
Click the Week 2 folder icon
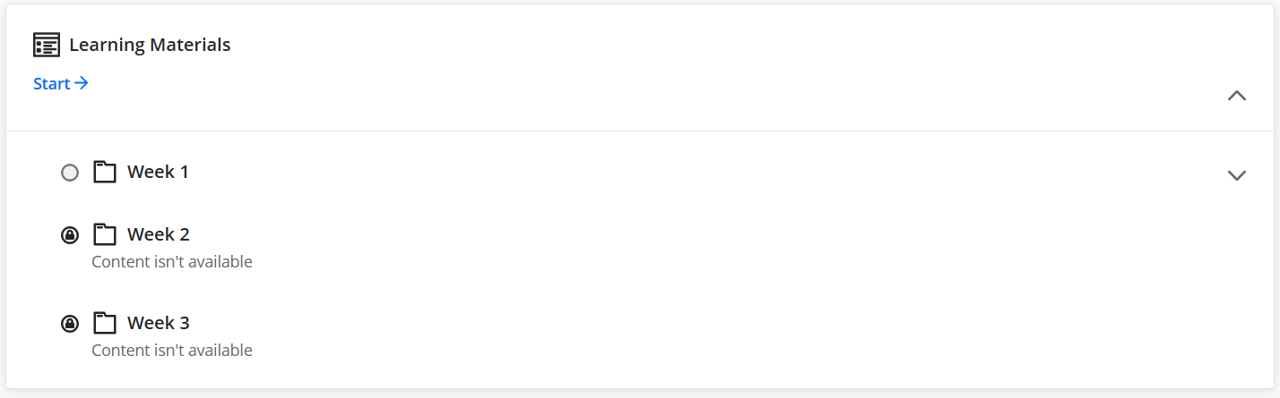pyautogui.click(x=105, y=235)
